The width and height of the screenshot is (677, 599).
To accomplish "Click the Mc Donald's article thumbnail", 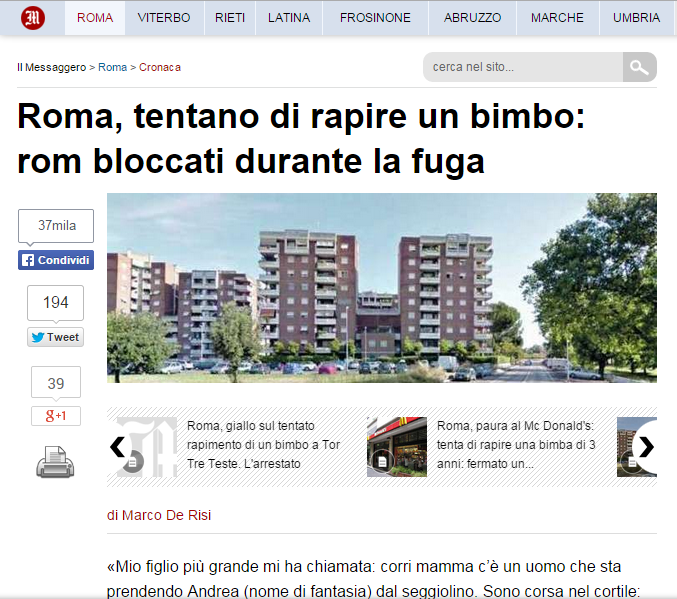I will coord(397,447).
